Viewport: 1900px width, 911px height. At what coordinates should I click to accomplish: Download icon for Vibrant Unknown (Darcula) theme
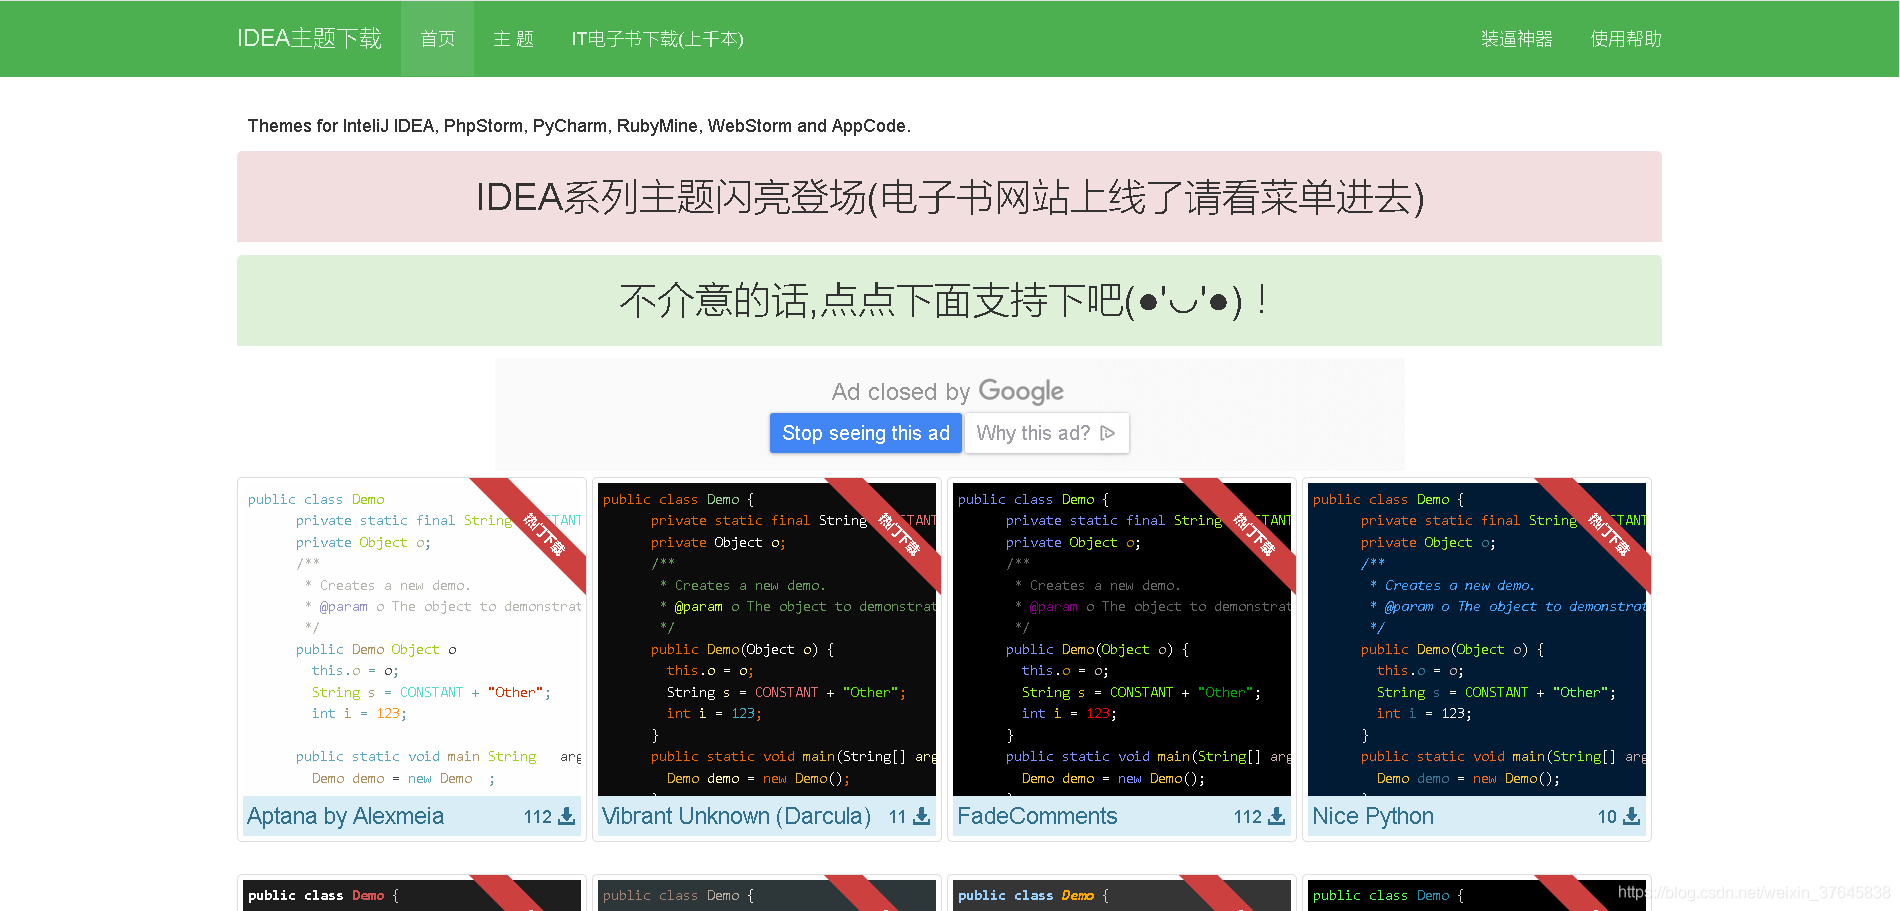[x=921, y=816]
